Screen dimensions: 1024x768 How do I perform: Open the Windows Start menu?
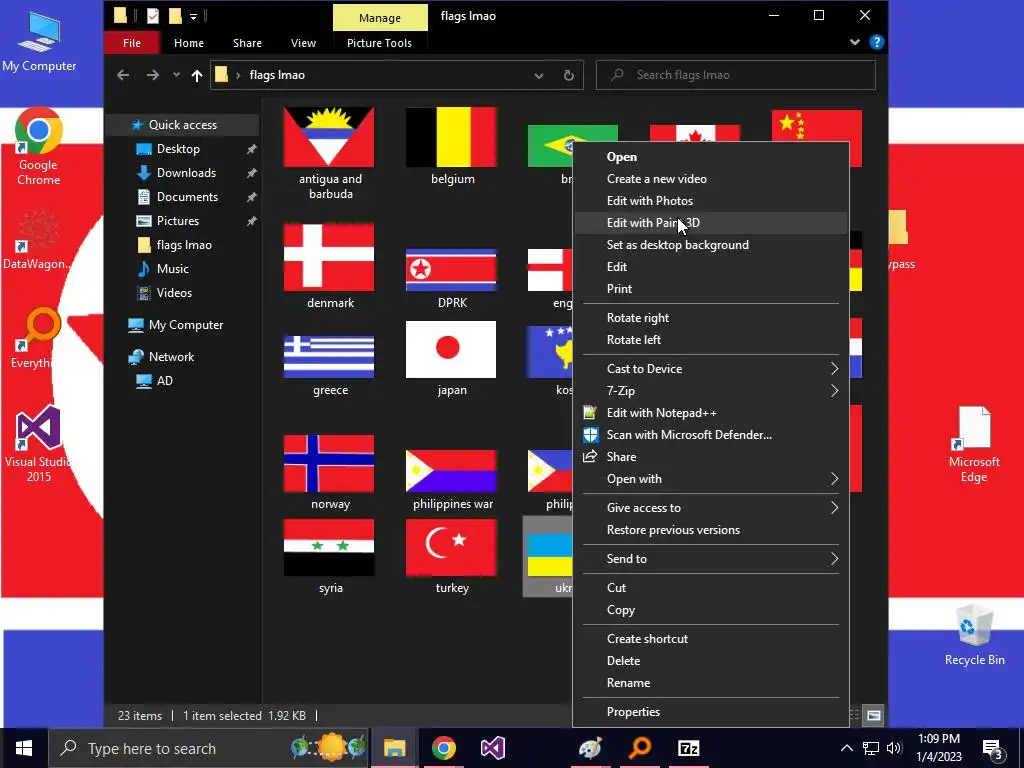(x=24, y=748)
